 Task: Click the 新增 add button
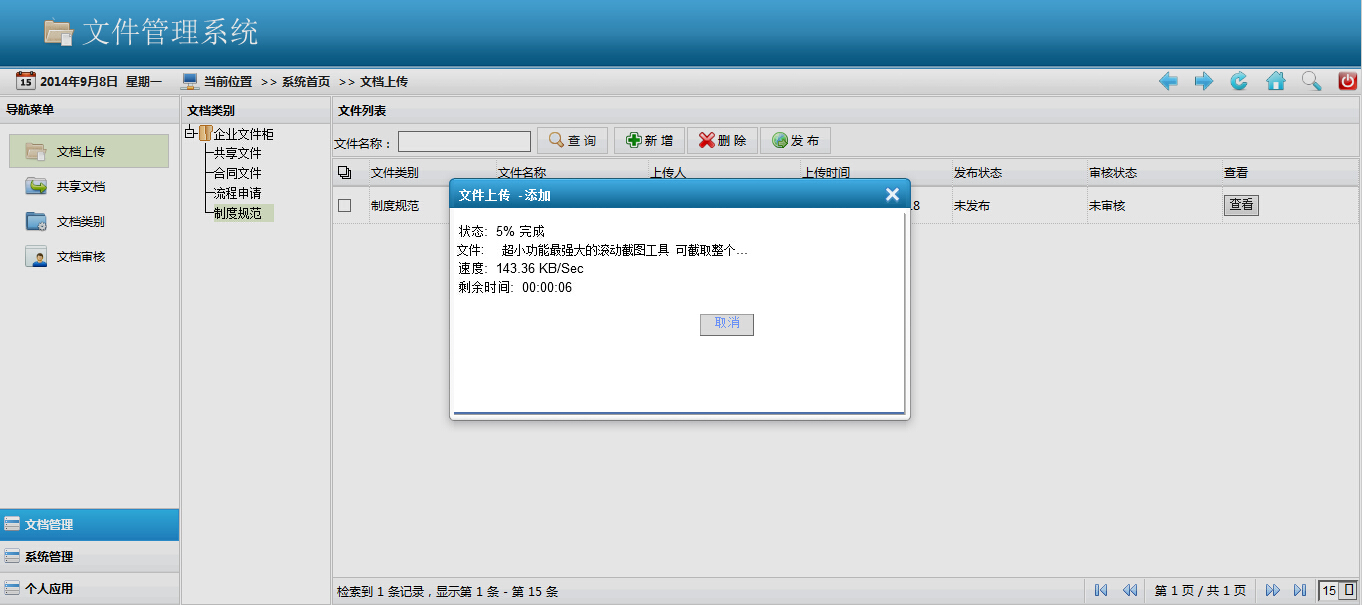click(650, 141)
